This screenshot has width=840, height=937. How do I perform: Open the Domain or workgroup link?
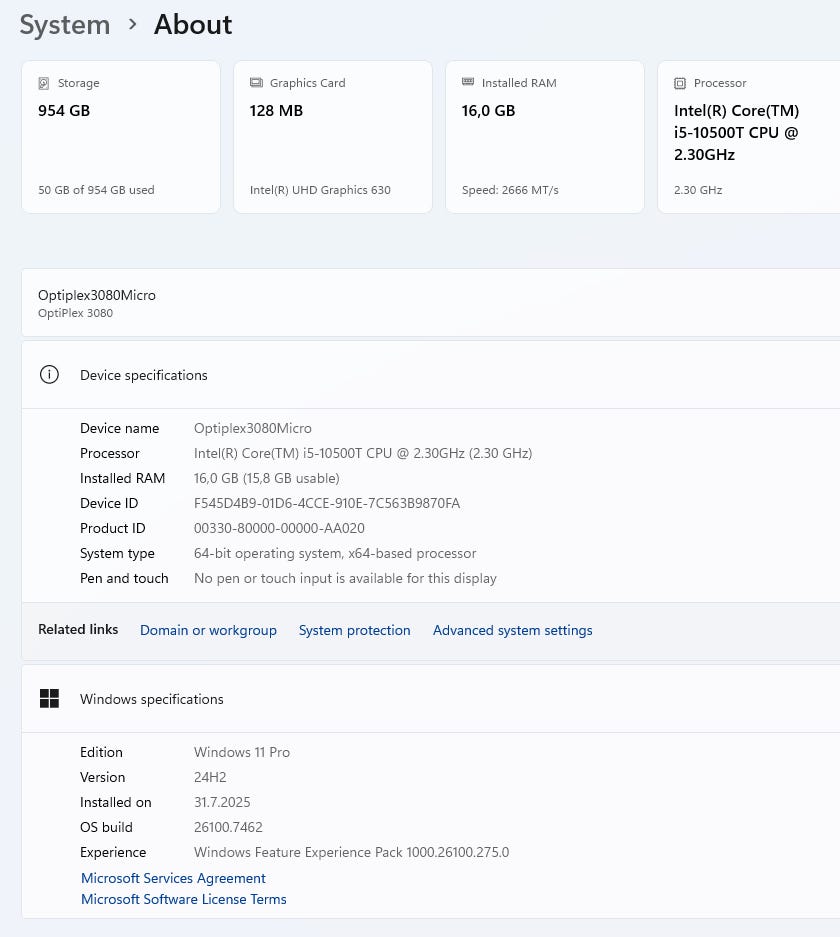click(x=208, y=630)
